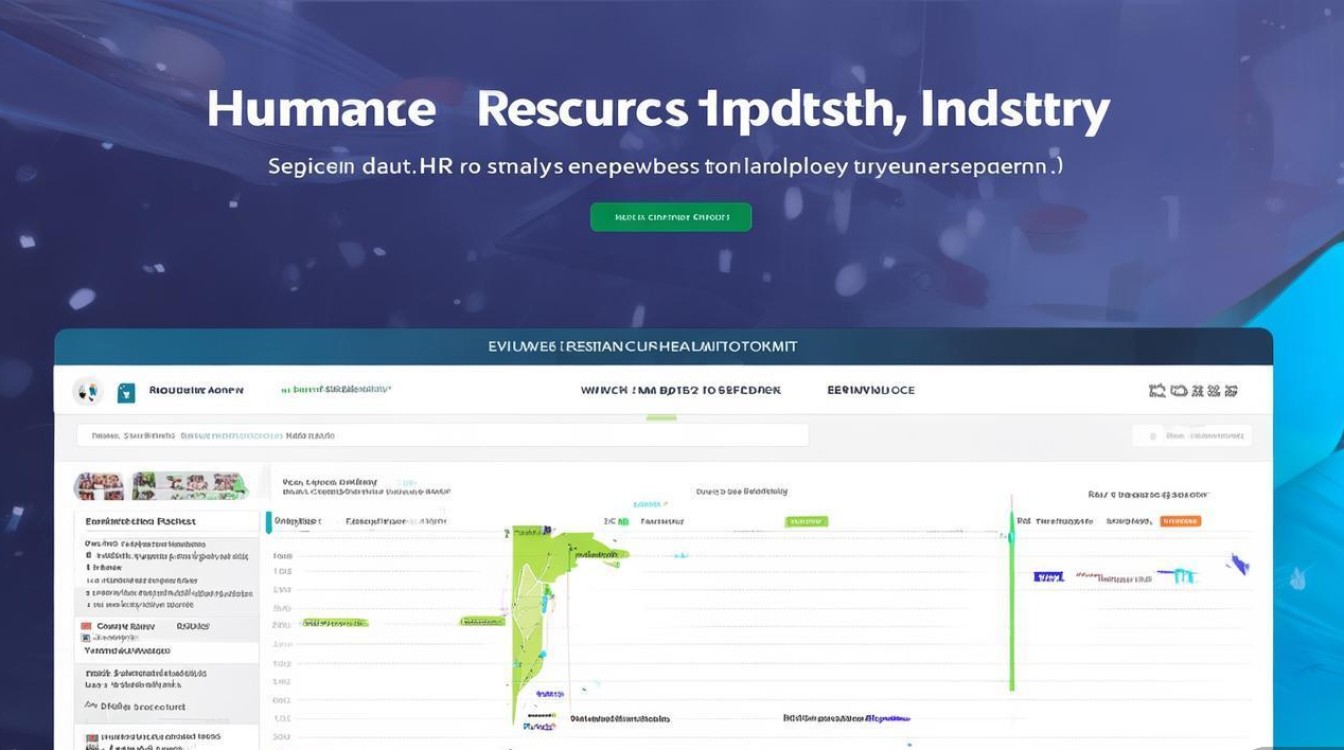The width and height of the screenshot is (1344, 750).
Task: Click the wide photo strip thumbnail in sidebar
Action: point(190,486)
